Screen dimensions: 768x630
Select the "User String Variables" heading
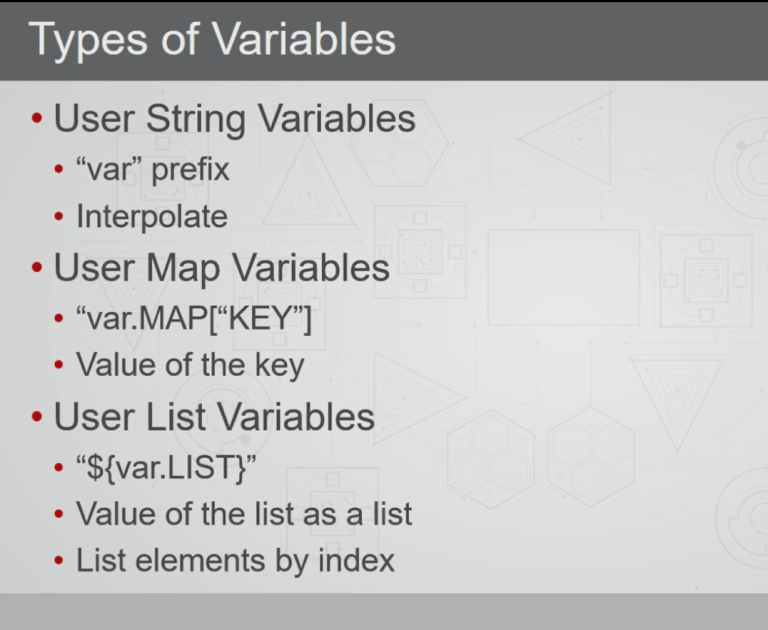[x=234, y=119]
